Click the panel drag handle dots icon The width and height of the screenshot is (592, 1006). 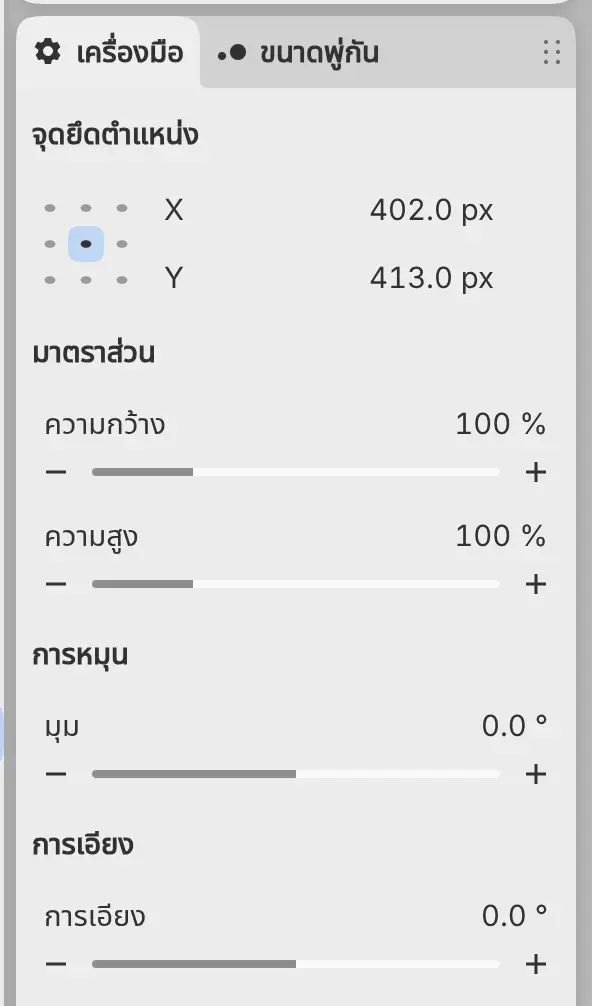(552, 53)
